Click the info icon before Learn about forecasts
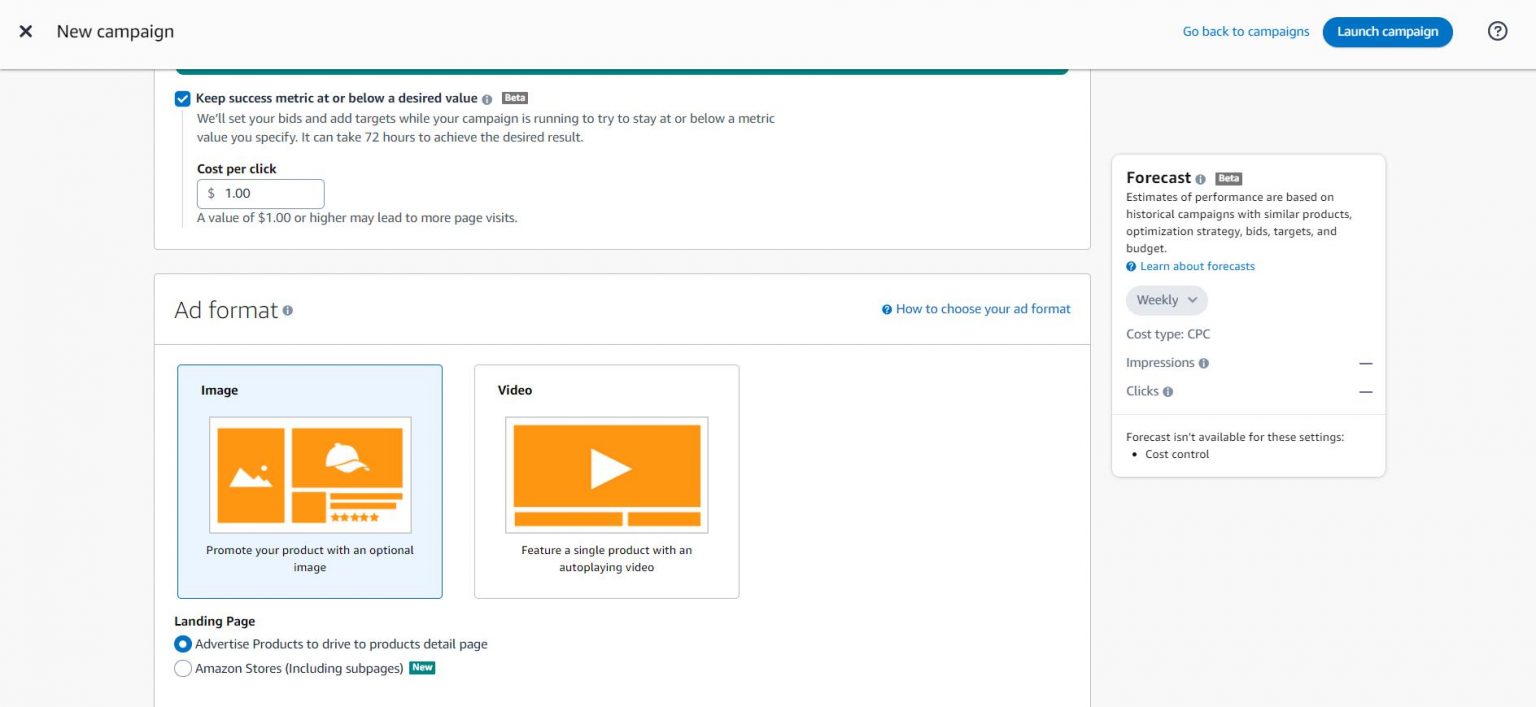Viewport: 1536px width, 707px height. (x=1131, y=266)
